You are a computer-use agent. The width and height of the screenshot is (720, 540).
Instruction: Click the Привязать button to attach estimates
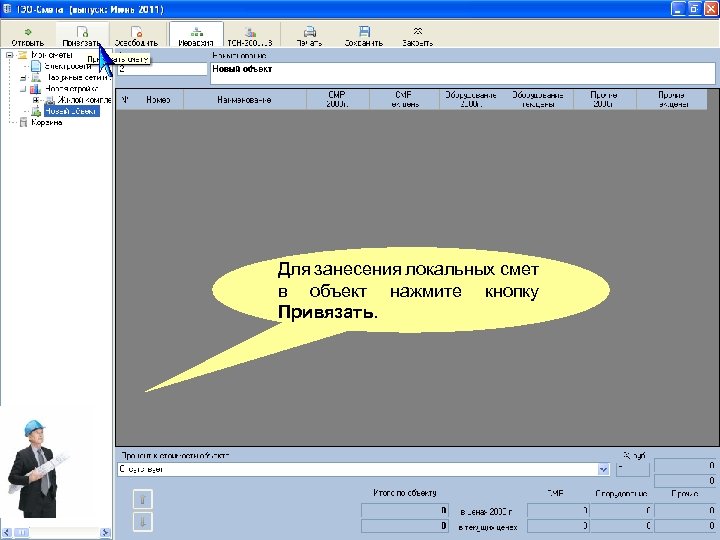(x=82, y=35)
